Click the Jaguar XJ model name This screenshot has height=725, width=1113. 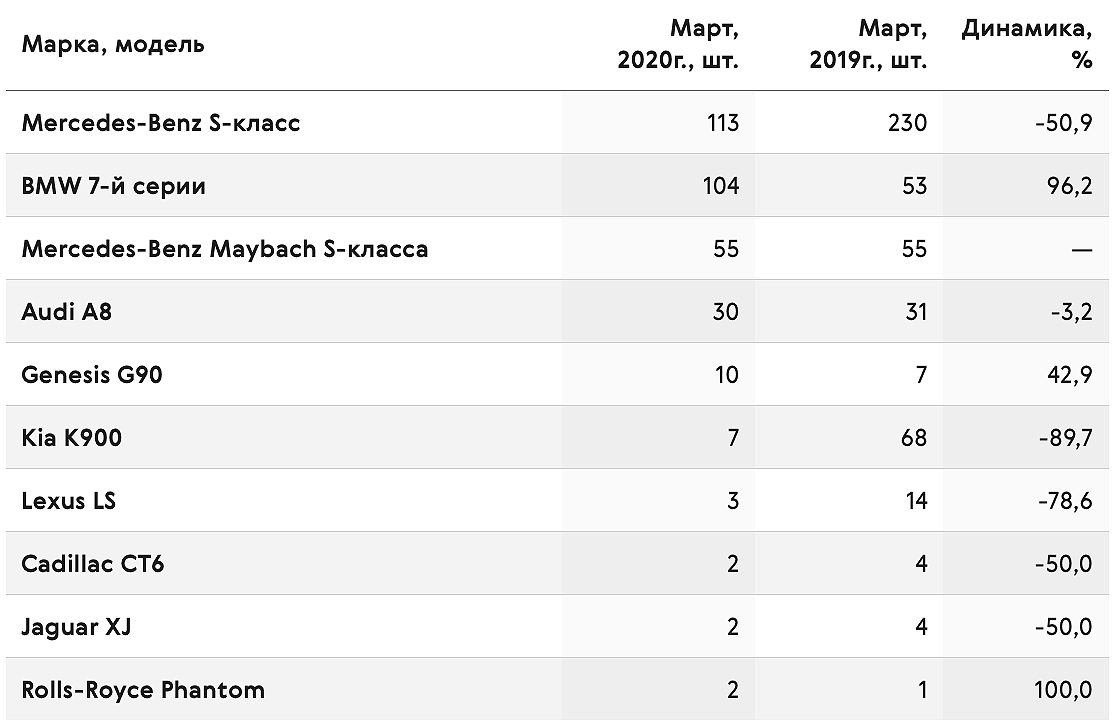pos(77,627)
